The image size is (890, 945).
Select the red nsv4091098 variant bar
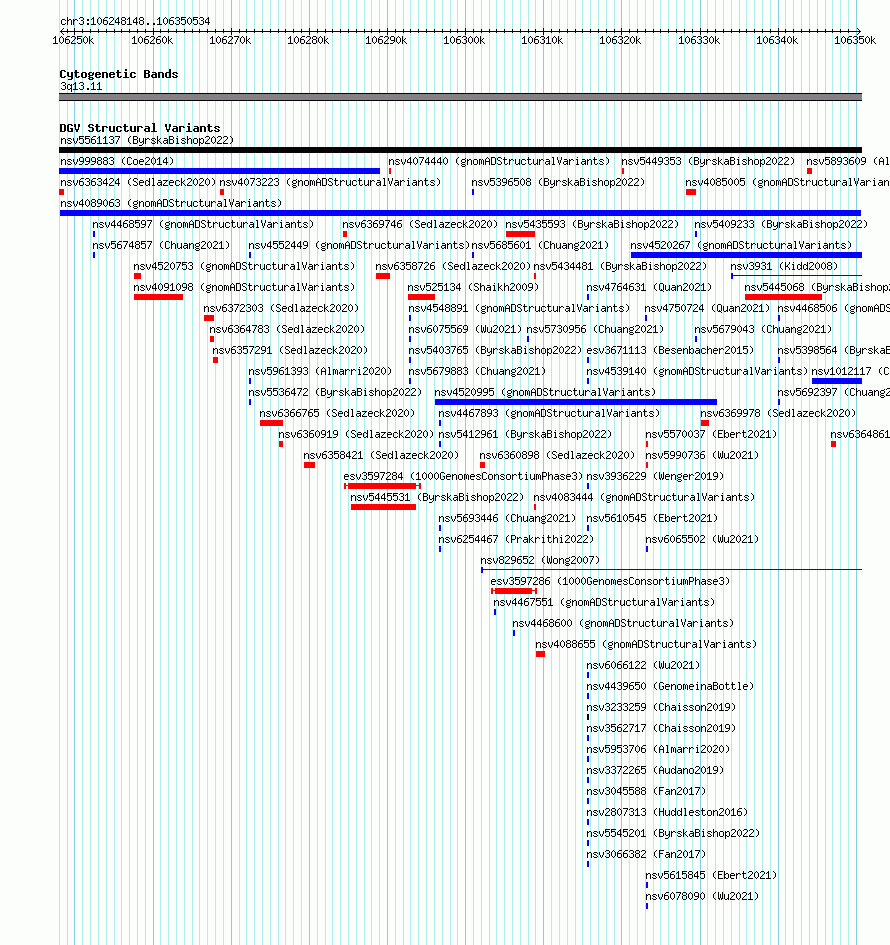158,297
